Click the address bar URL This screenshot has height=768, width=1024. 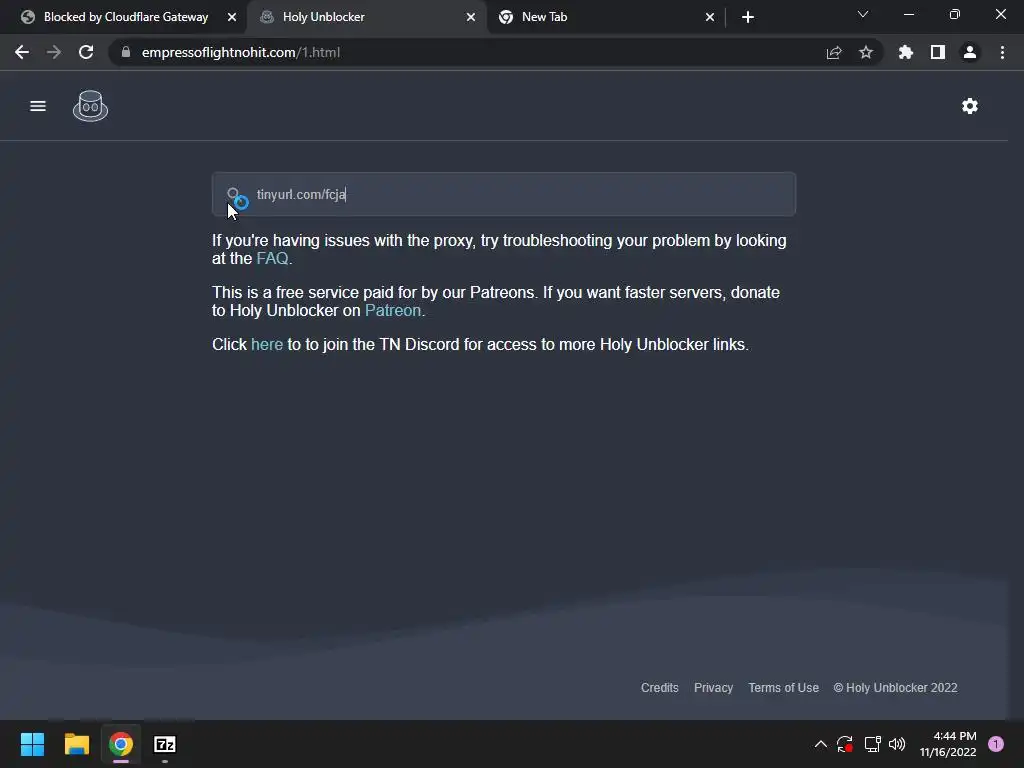240,52
